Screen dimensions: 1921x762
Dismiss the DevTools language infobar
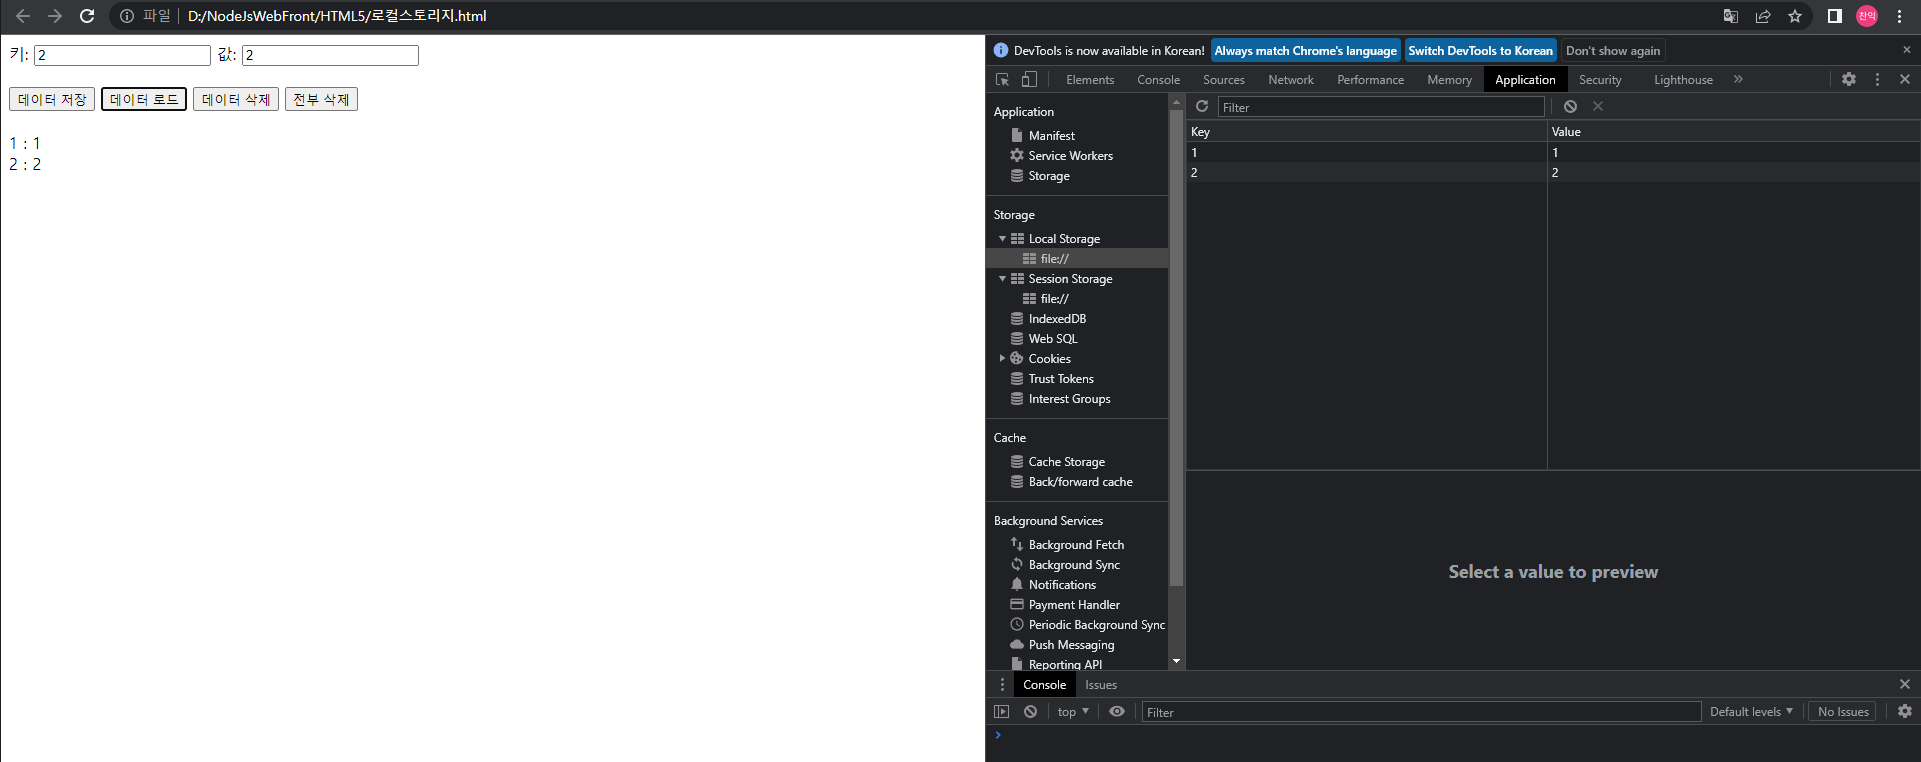point(1906,50)
